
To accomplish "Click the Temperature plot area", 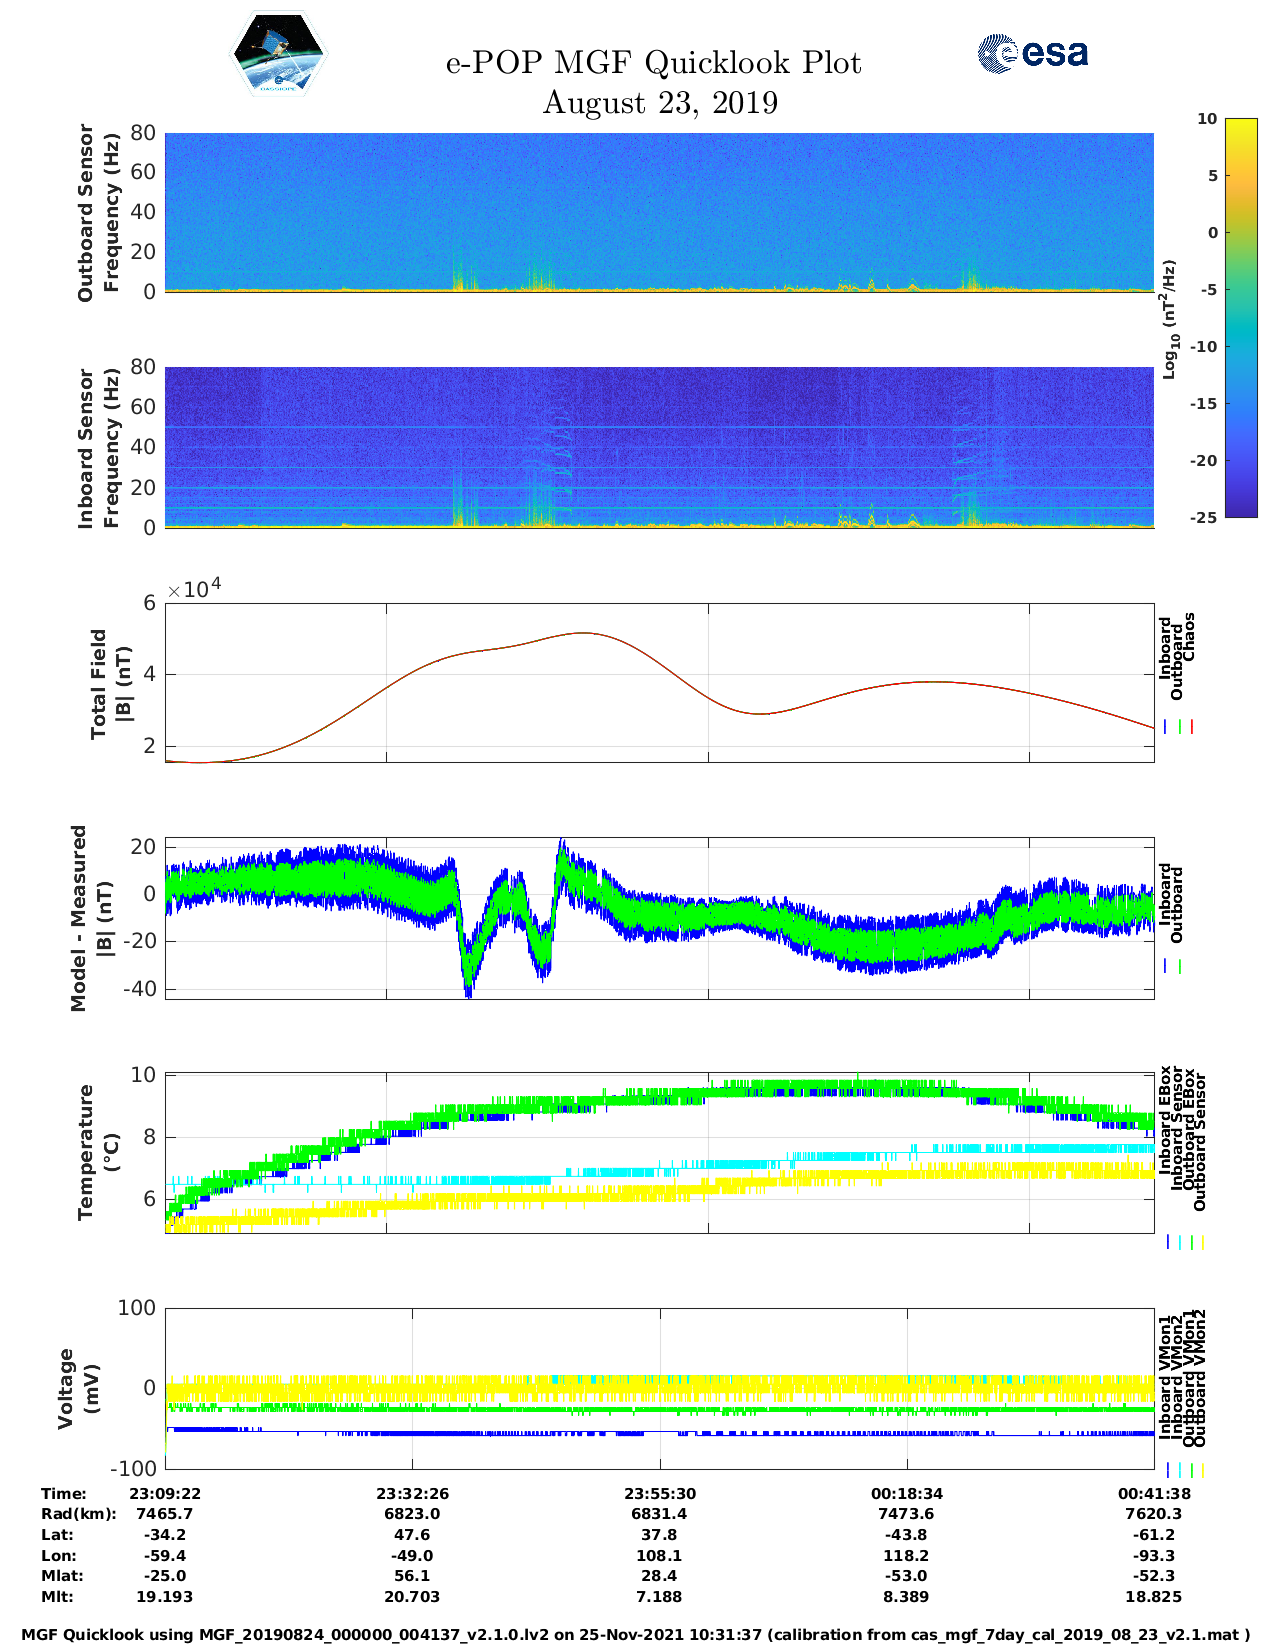I will coord(659,1153).
